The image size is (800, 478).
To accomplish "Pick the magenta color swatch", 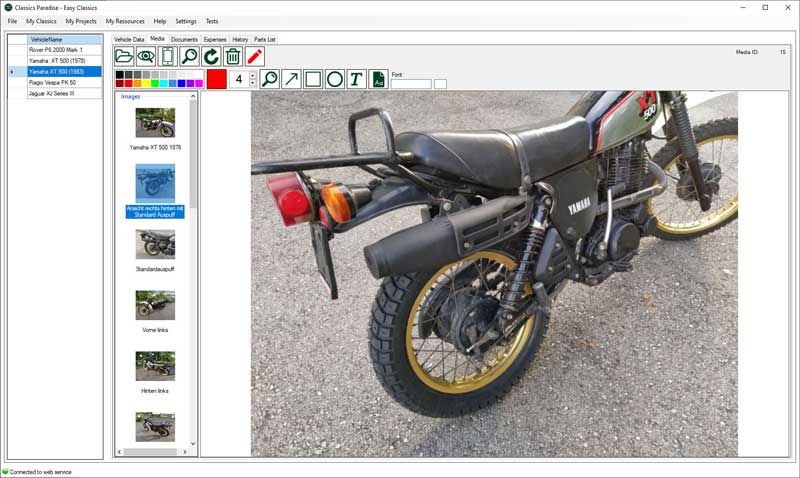I will click(x=199, y=83).
